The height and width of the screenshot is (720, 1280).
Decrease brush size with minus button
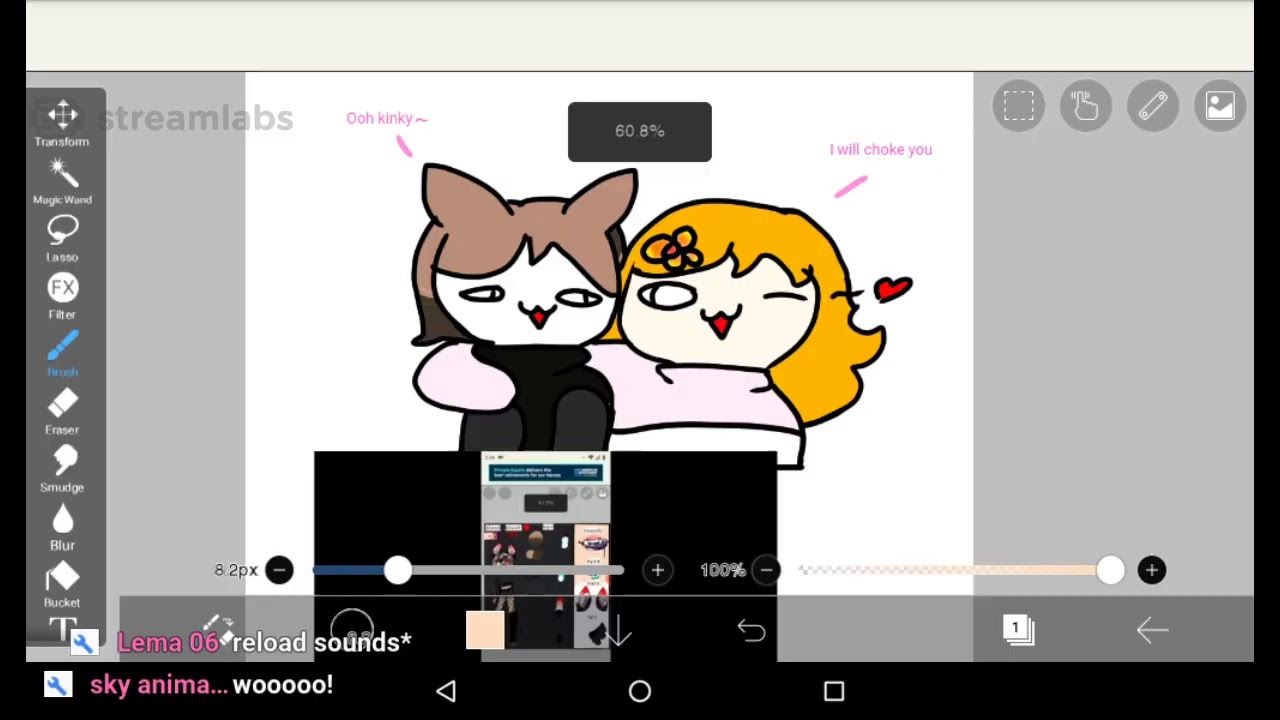(279, 570)
